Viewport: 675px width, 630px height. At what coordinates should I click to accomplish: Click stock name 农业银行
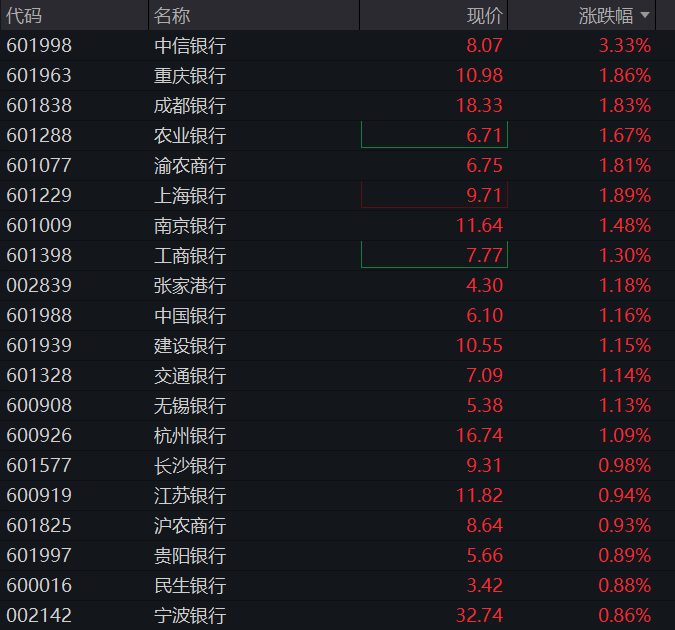tap(190, 136)
